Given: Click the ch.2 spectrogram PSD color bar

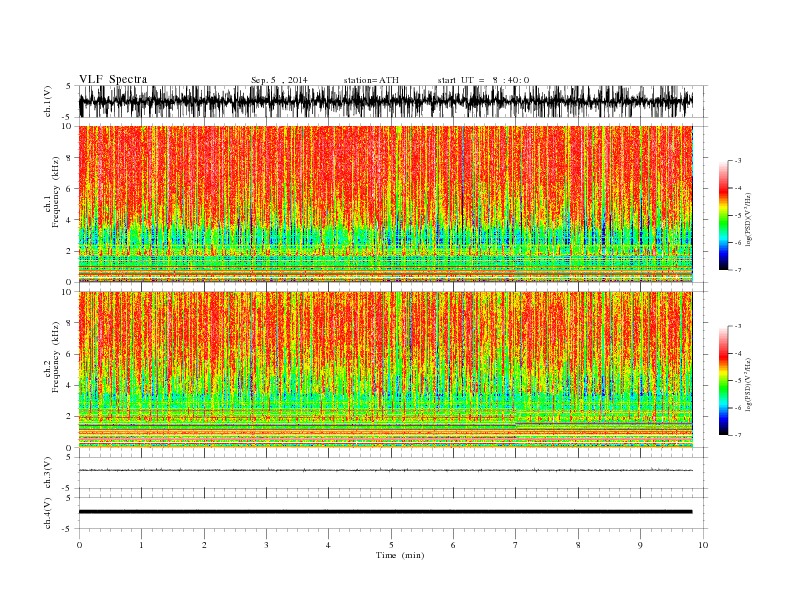Looking at the screenshot, I should (723, 380).
